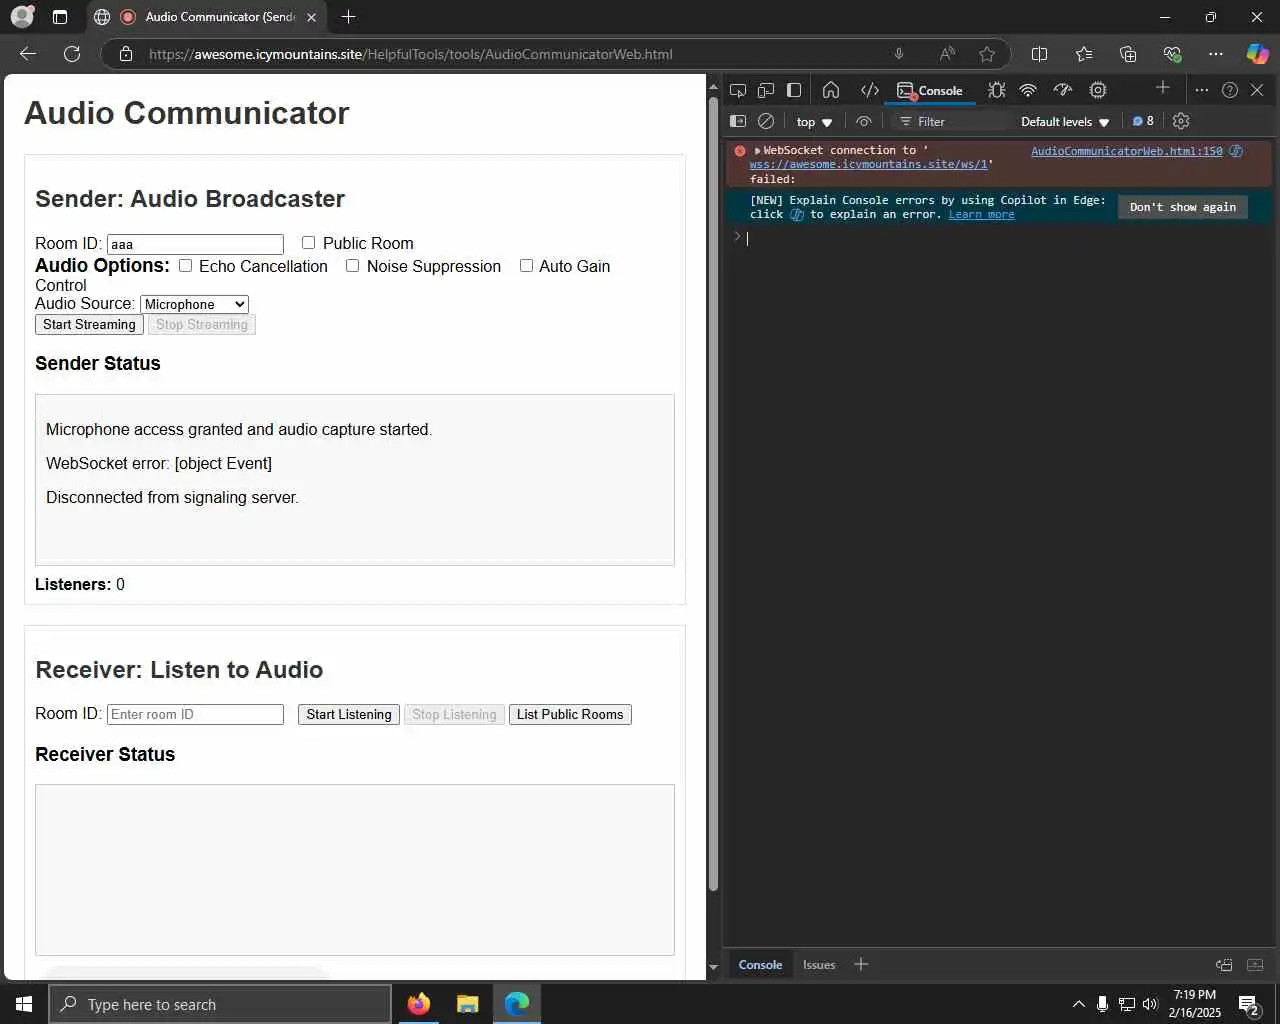Refresh the page in Edge

(72, 54)
